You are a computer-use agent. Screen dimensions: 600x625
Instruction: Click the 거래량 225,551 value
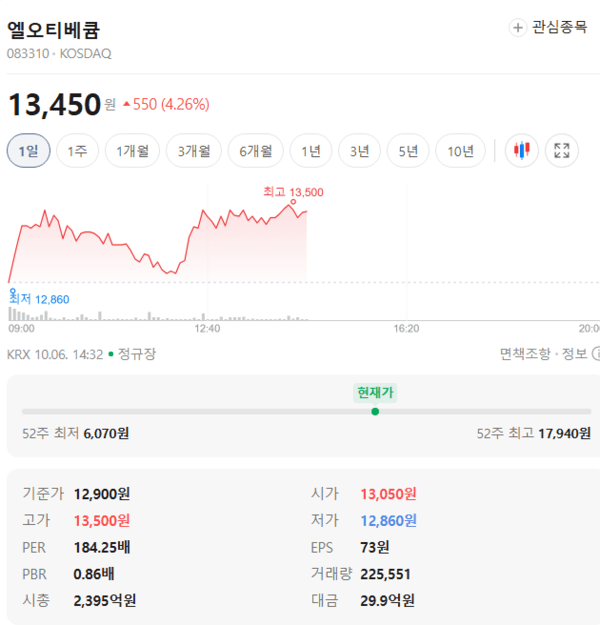pos(386,574)
